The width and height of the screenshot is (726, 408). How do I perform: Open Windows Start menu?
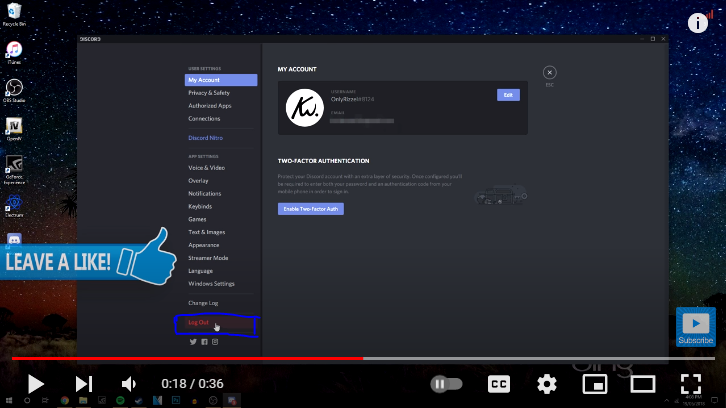click(x=8, y=401)
